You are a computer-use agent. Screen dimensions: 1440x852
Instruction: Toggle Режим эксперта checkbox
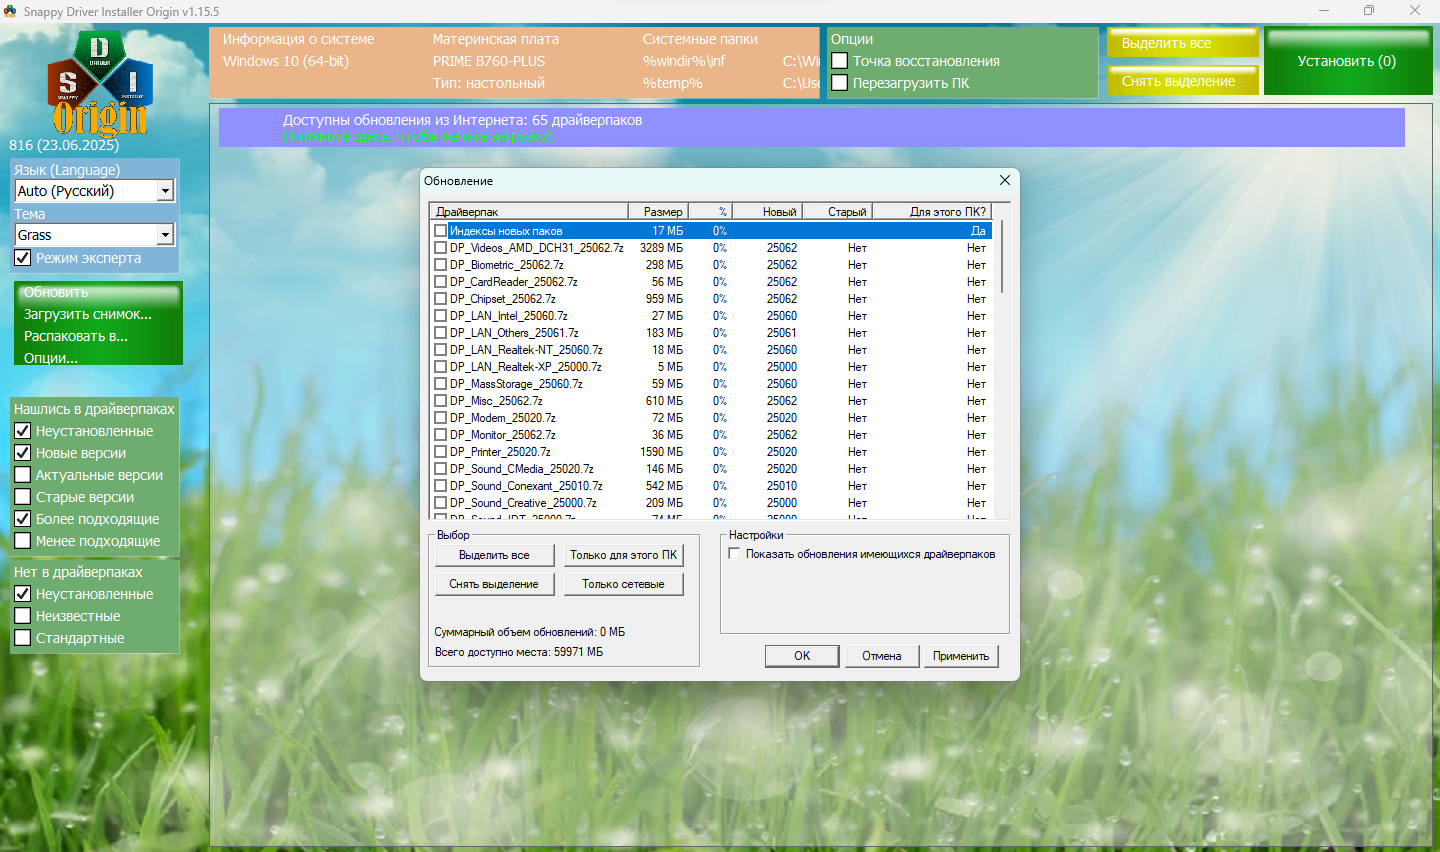(23, 258)
